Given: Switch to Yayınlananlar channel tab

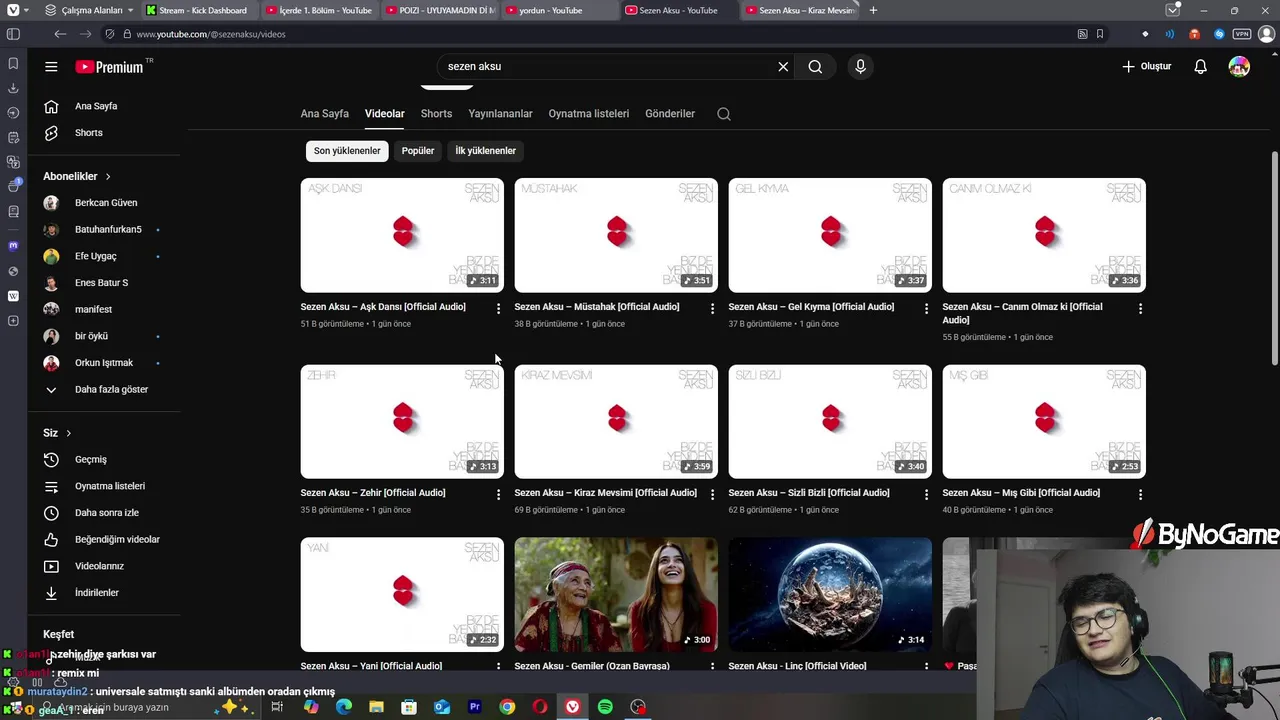Looking at the screenshot, I should (x=500, y=114).
